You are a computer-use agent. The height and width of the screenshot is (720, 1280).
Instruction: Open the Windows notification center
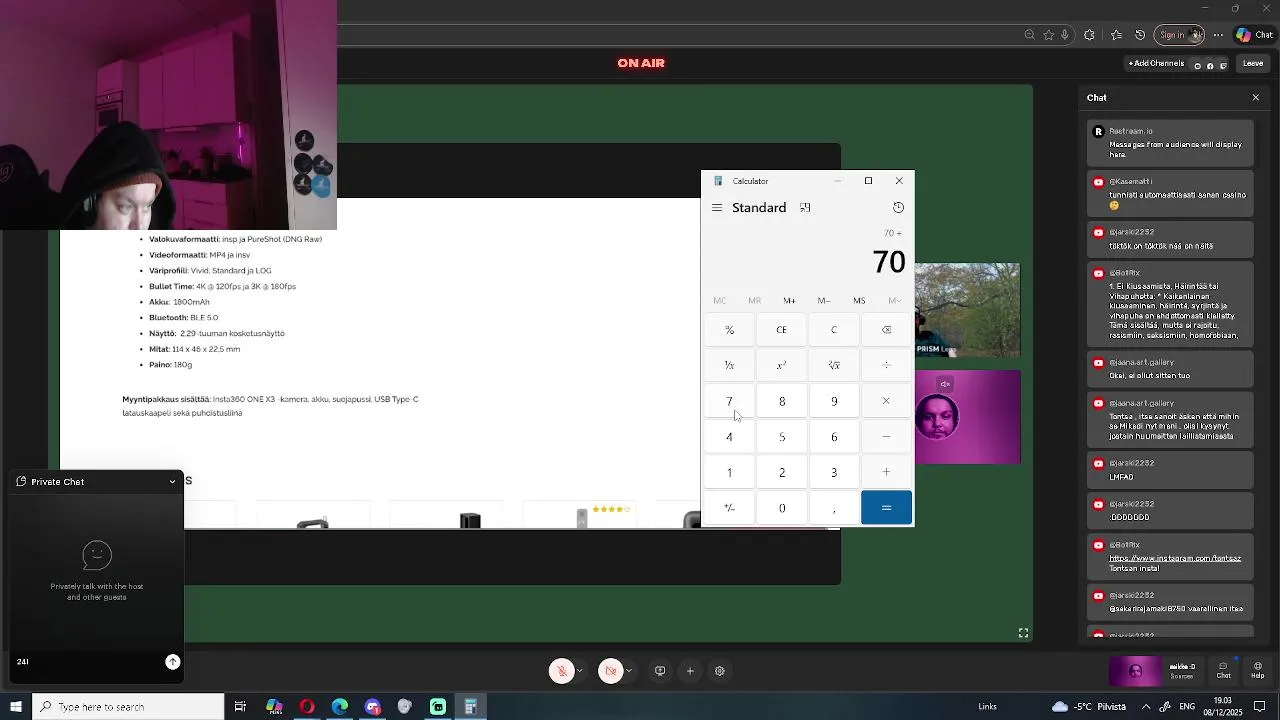click(1258, 707)
